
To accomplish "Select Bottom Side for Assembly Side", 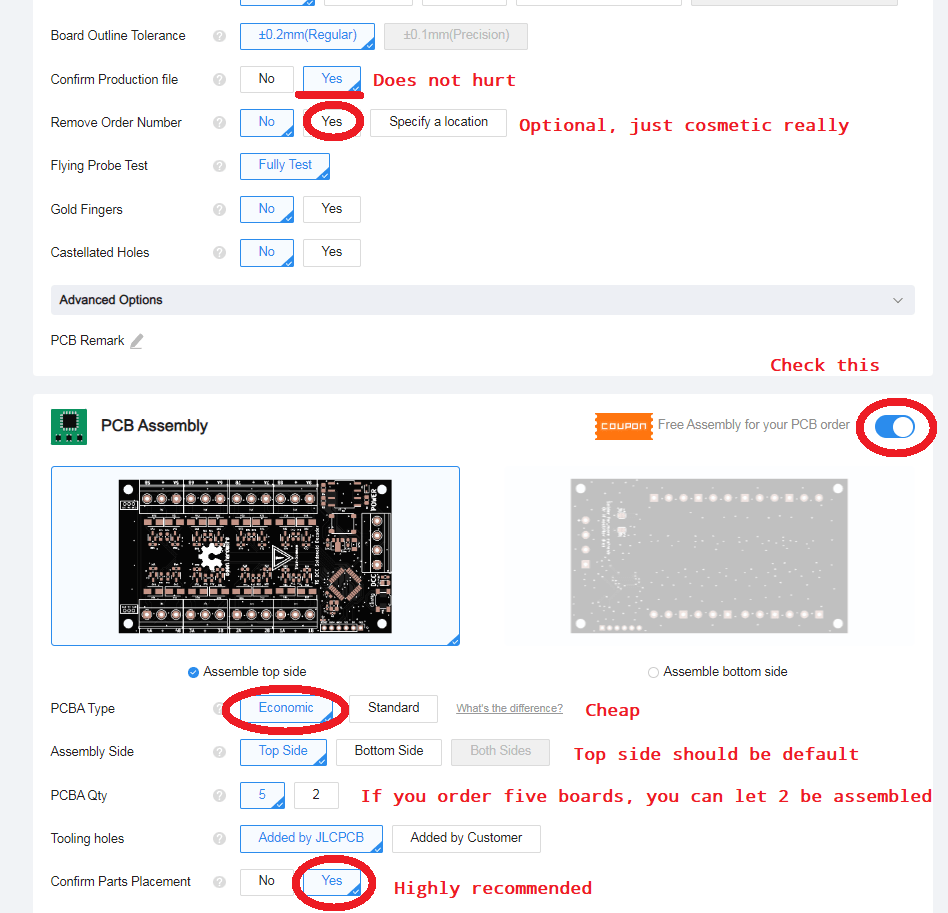I will pyautogui.click(x=389, y=752).
